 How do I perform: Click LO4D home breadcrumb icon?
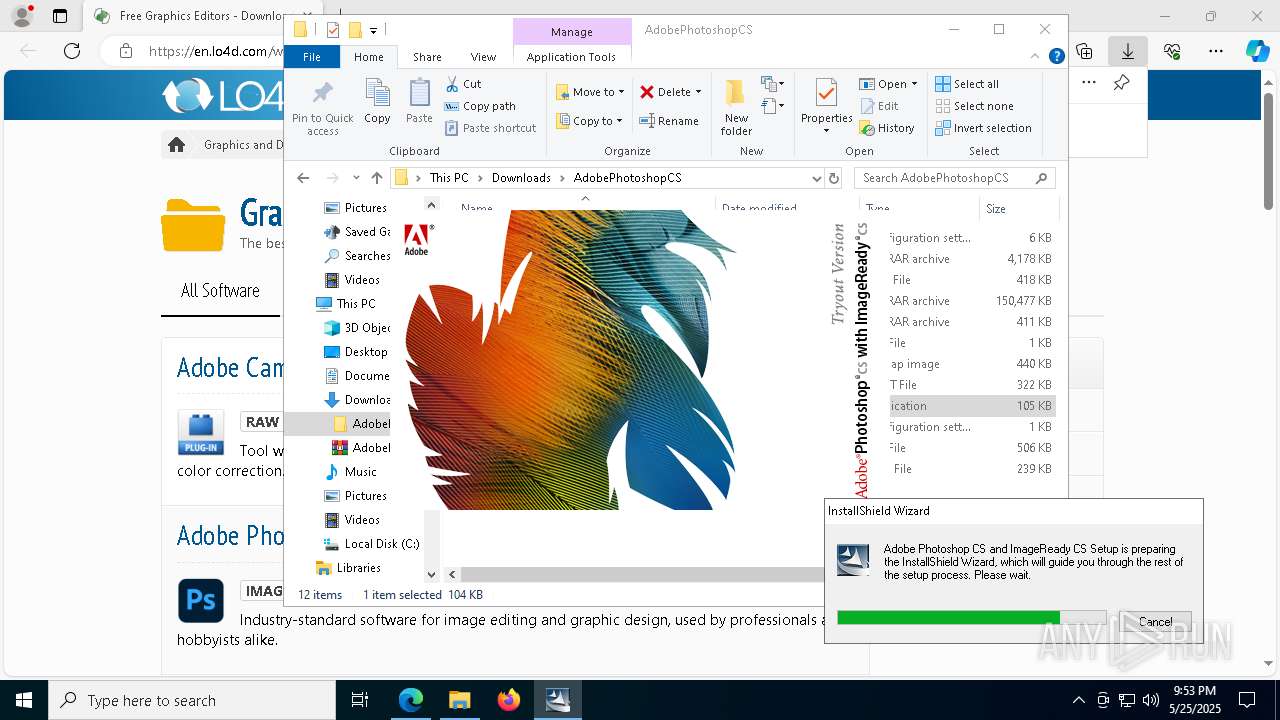pyautogui.click(x=177, y=145)
